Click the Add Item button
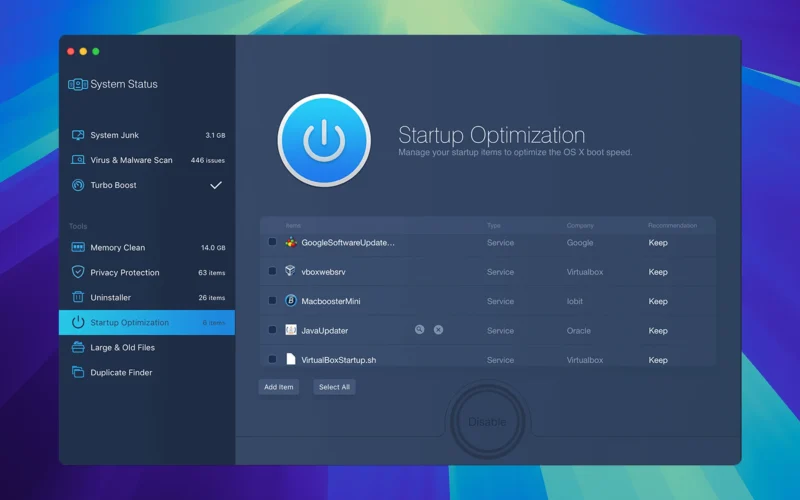The width and height of the screenshot is (800, 500). click(279, 387)
